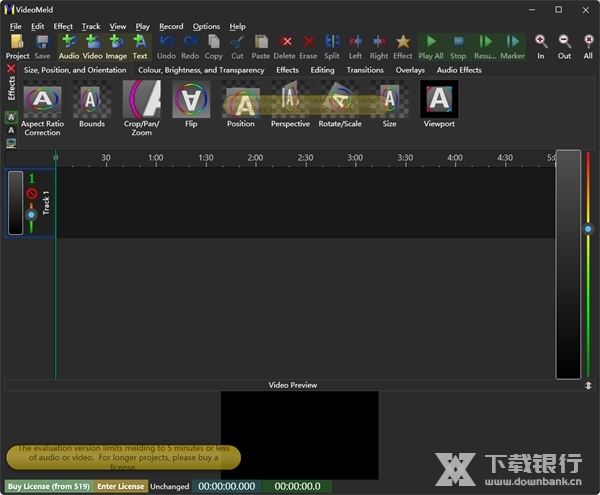The height and width of the screenshot is (495, 600).
Task: Switch to the Transitions tab
Action: tap(365, 70)
